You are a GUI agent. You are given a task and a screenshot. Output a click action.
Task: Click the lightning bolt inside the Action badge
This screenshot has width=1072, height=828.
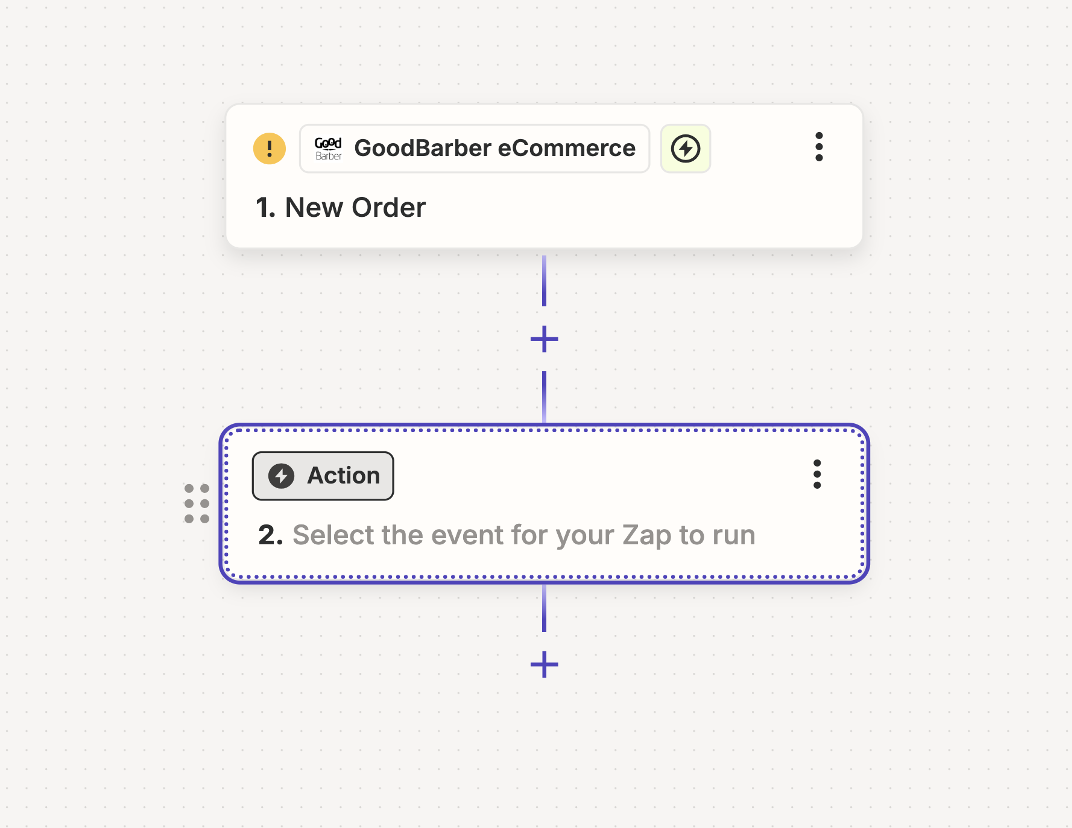[281, 476]
